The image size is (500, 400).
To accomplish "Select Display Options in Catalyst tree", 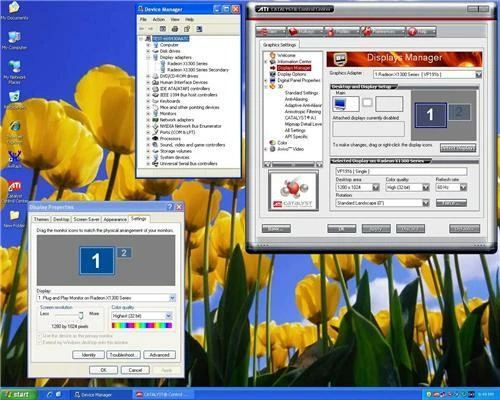I will [x=292, y=74].
